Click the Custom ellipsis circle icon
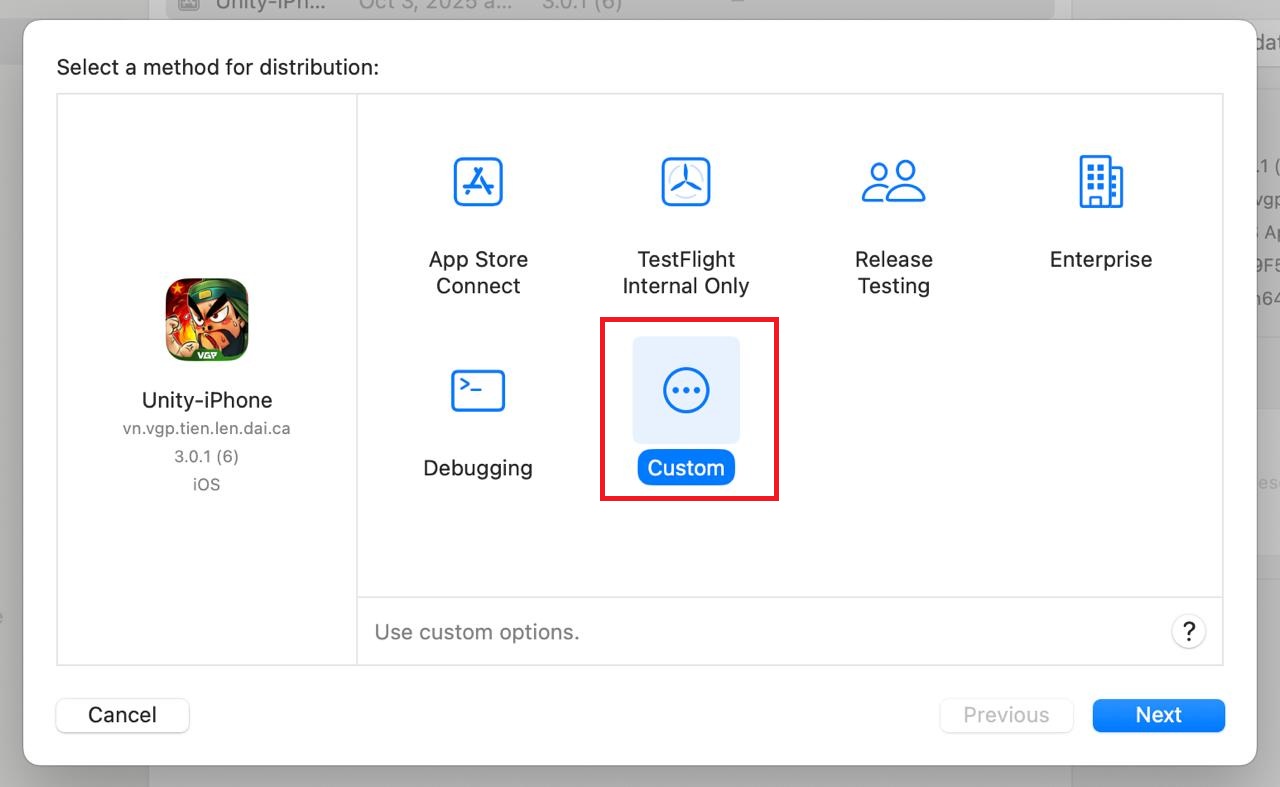Screen dimensions: 1280x787 [x=686, y=390]
